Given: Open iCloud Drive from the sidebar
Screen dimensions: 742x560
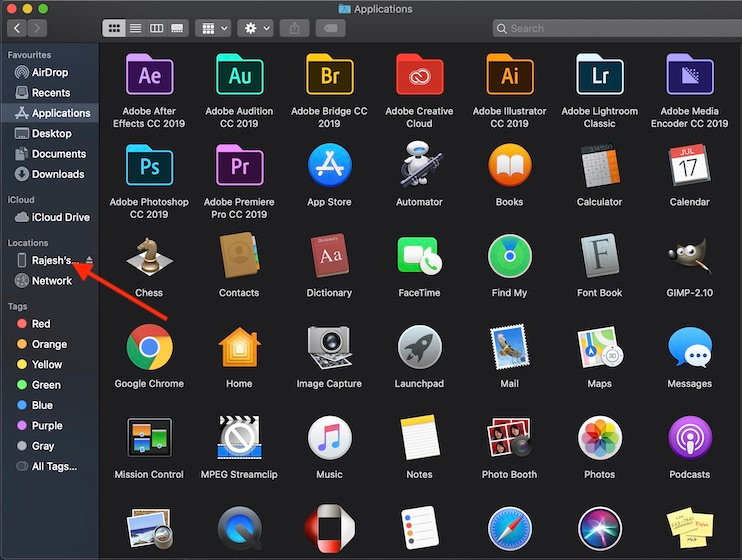Looking at the screenshot, I should click(x=60, y=217).
